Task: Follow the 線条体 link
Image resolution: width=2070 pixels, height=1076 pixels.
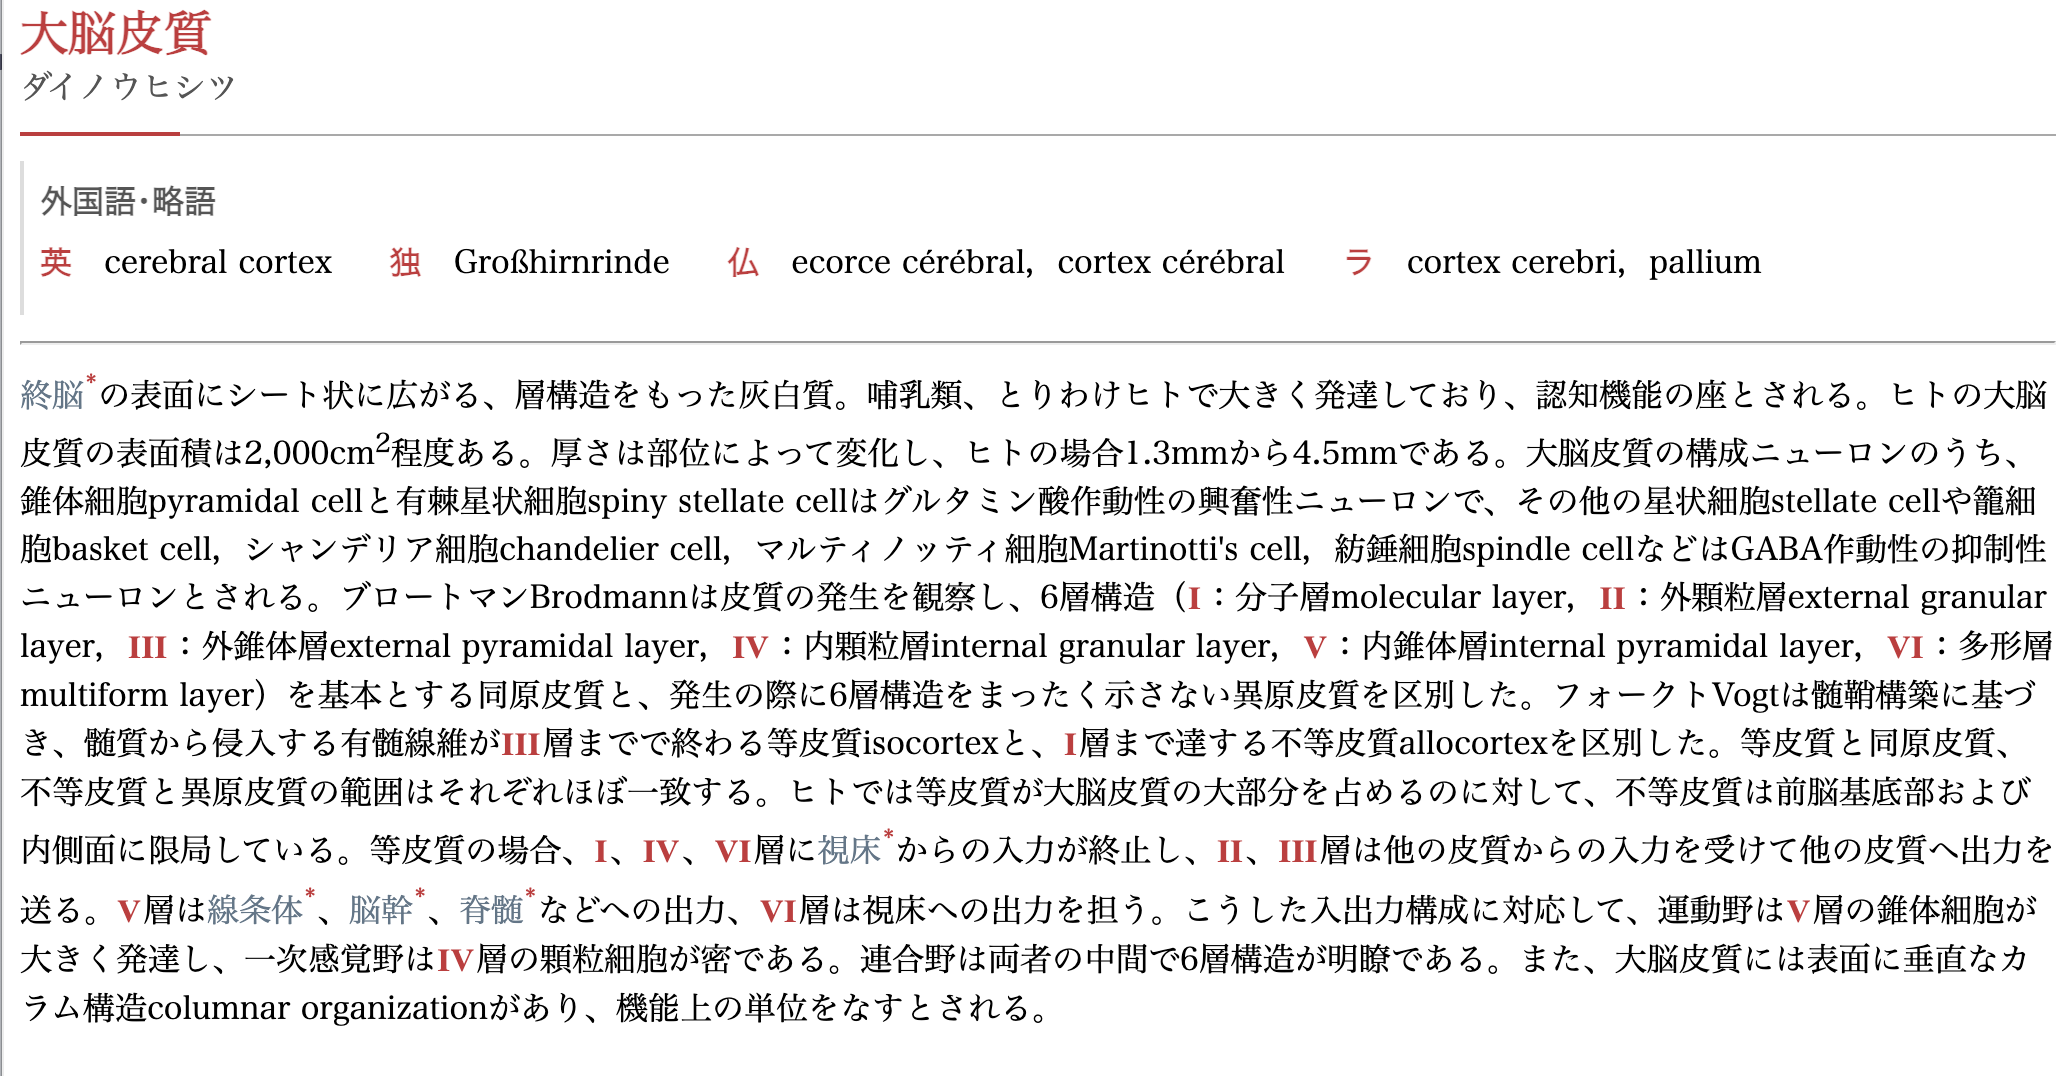Action: (x=254, y=910)
